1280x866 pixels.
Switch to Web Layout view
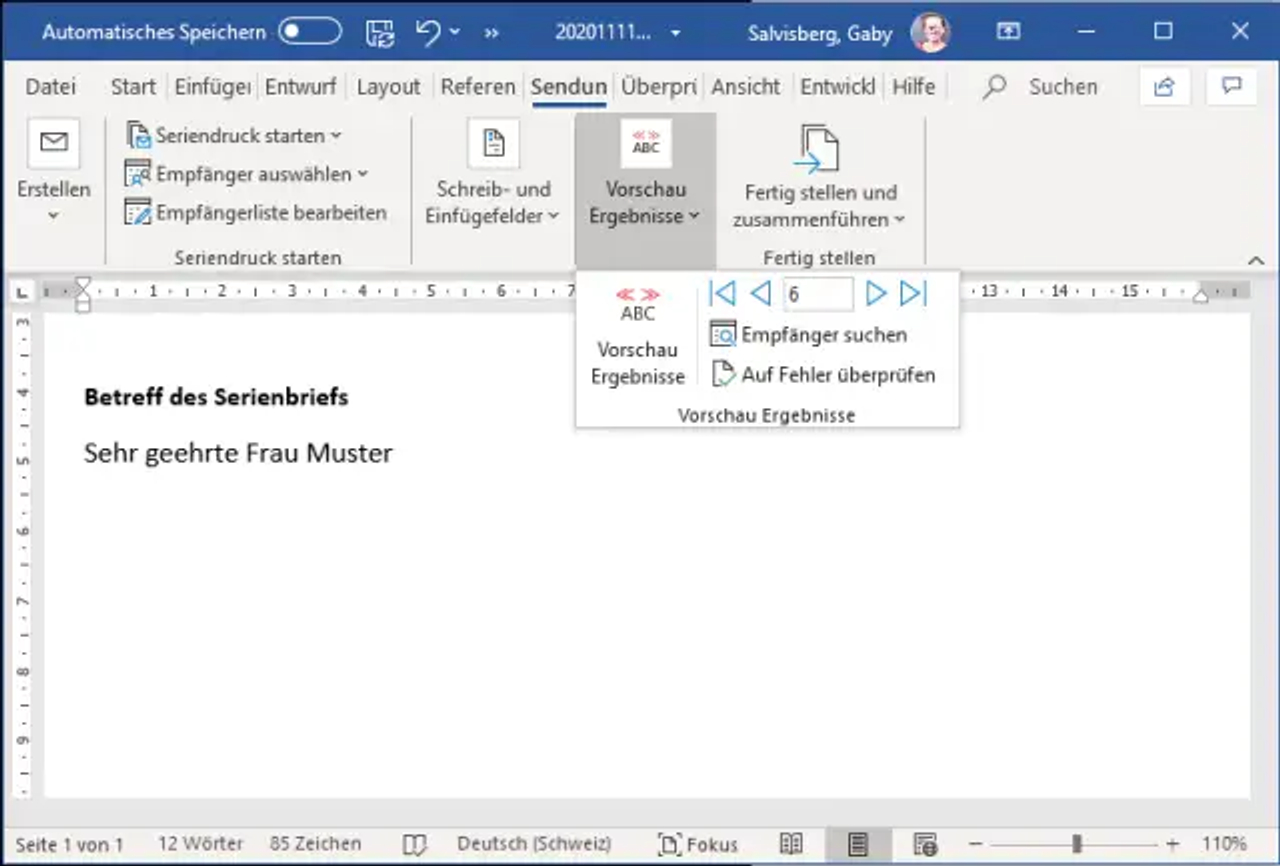click(925, 845)
